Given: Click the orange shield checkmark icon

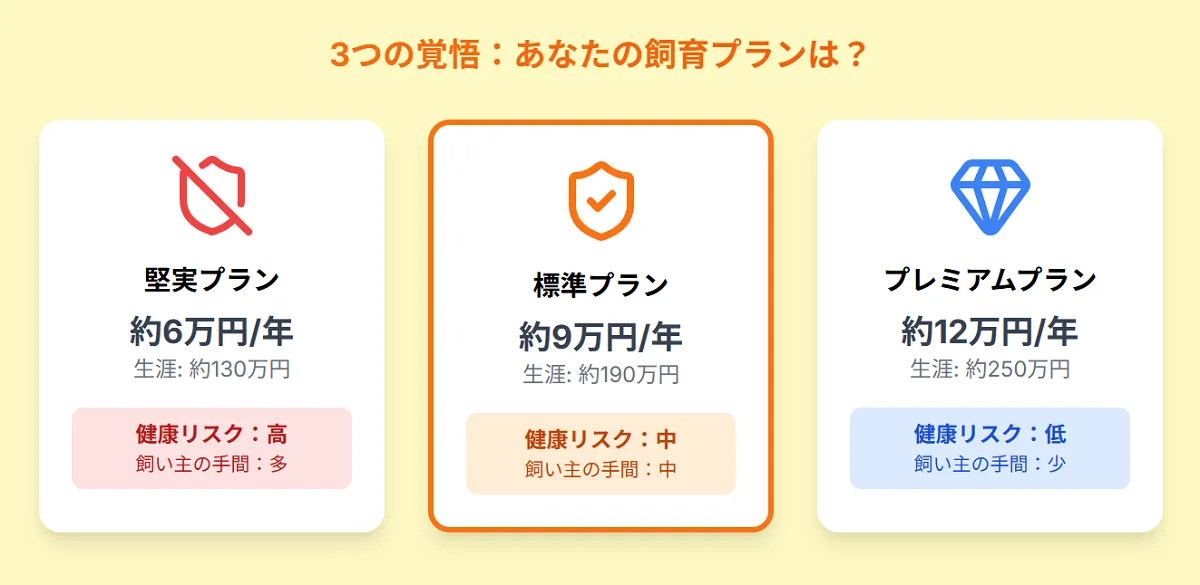Looking at the screenshot, I should click(601, 200).
